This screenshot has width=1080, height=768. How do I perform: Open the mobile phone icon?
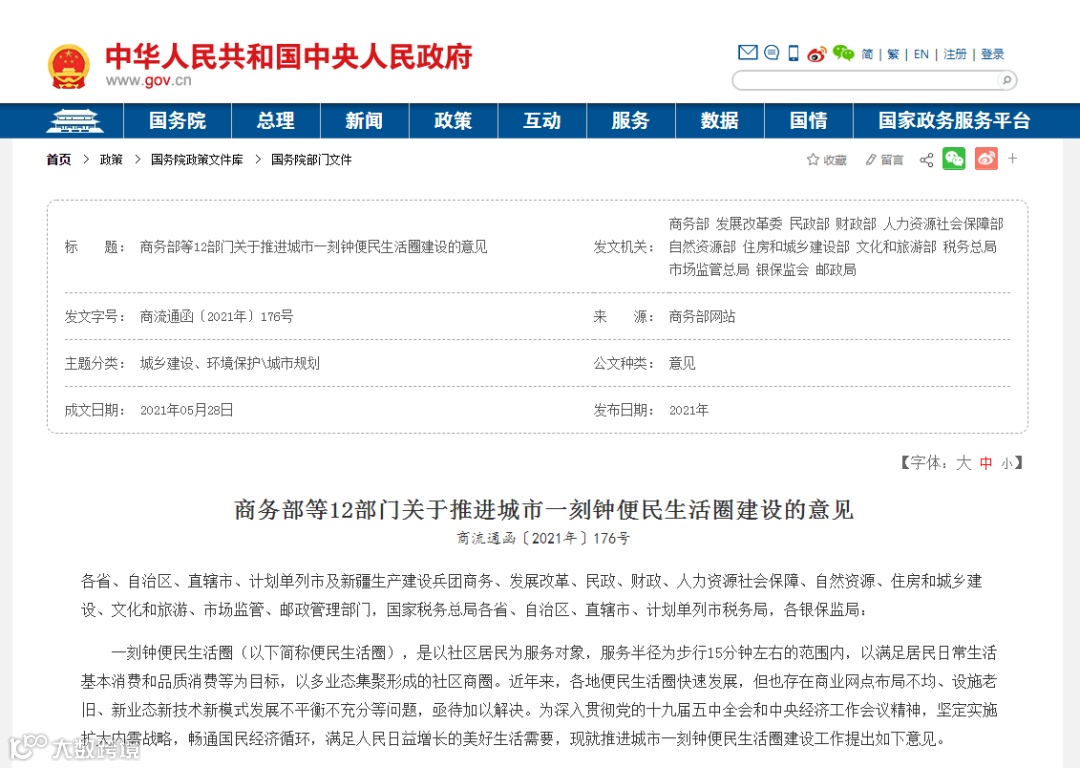(x=793, y=53)
